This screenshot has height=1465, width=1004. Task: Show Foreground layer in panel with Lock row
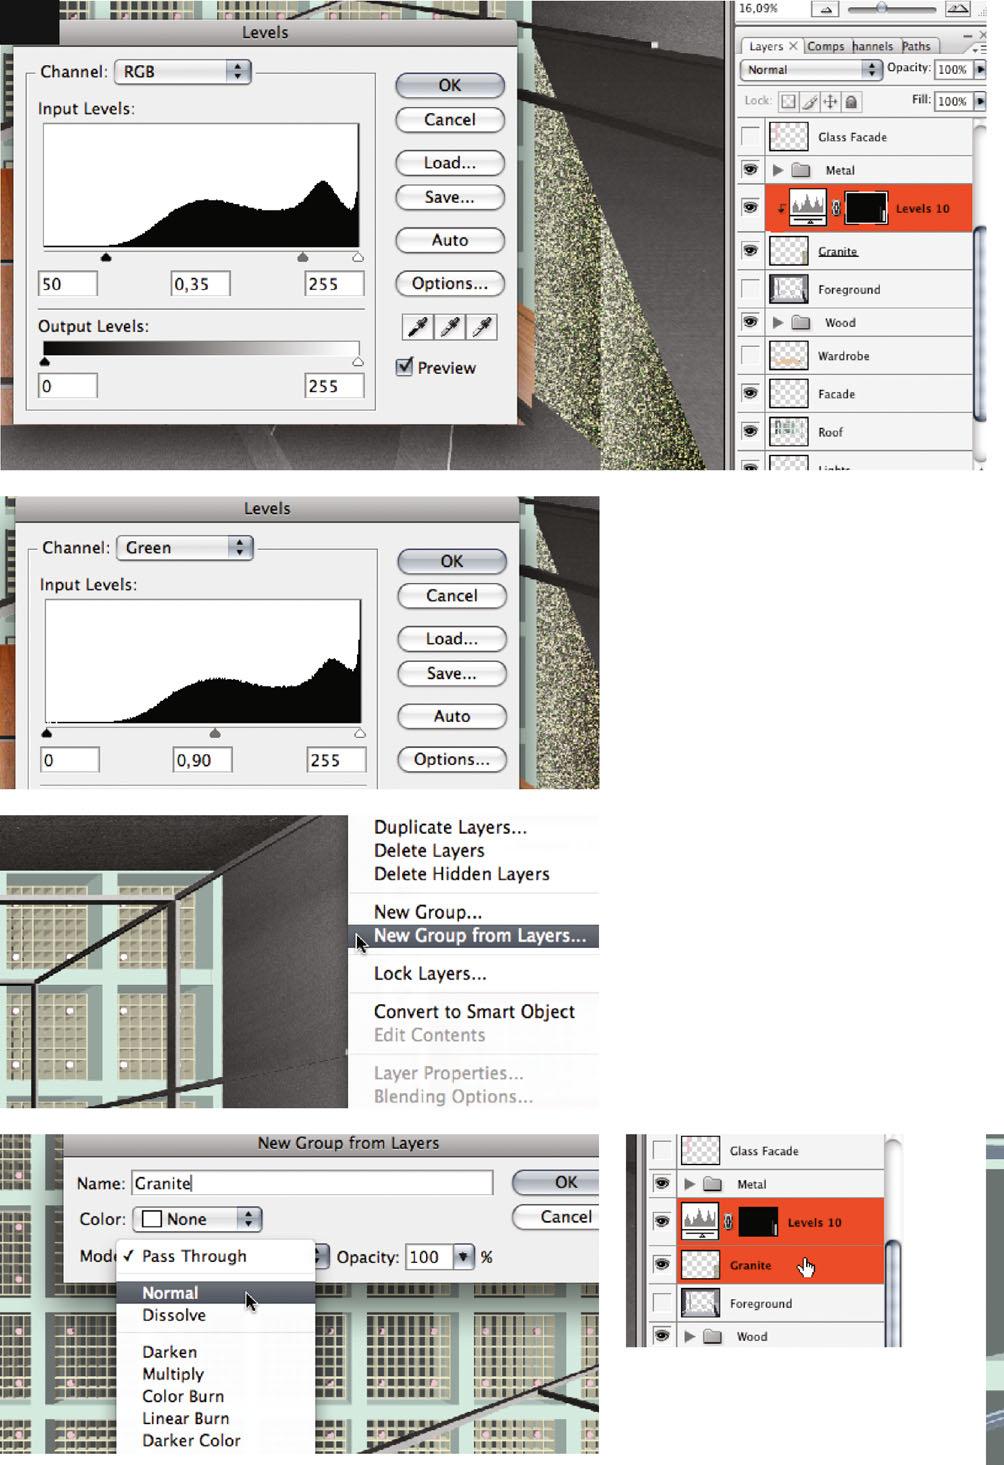750,290
